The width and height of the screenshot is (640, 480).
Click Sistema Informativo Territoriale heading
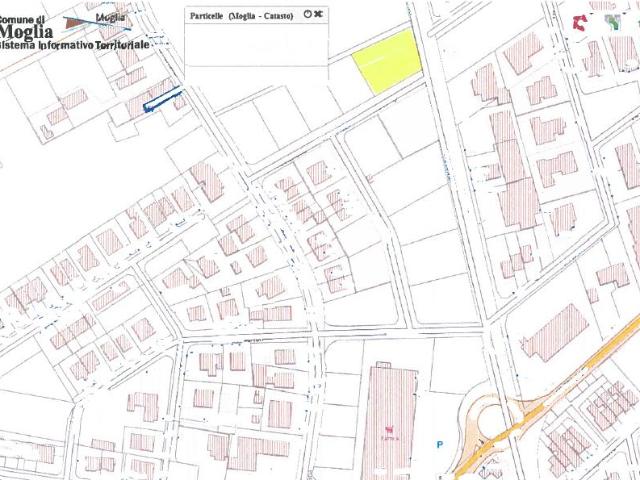74,44
